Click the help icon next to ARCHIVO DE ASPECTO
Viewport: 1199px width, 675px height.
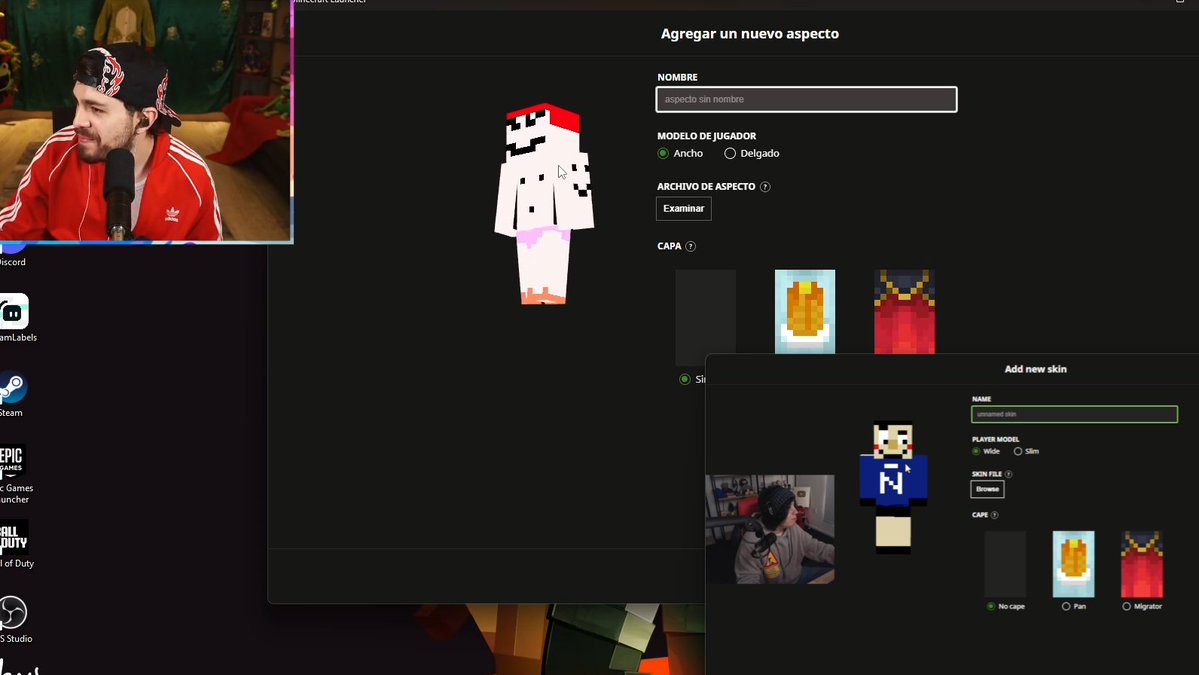coord(765,187)
